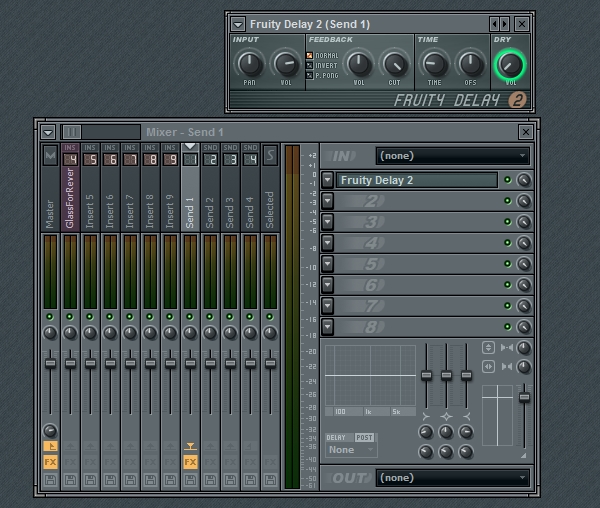Click the pan/volume XY pad

coord(497,415)
